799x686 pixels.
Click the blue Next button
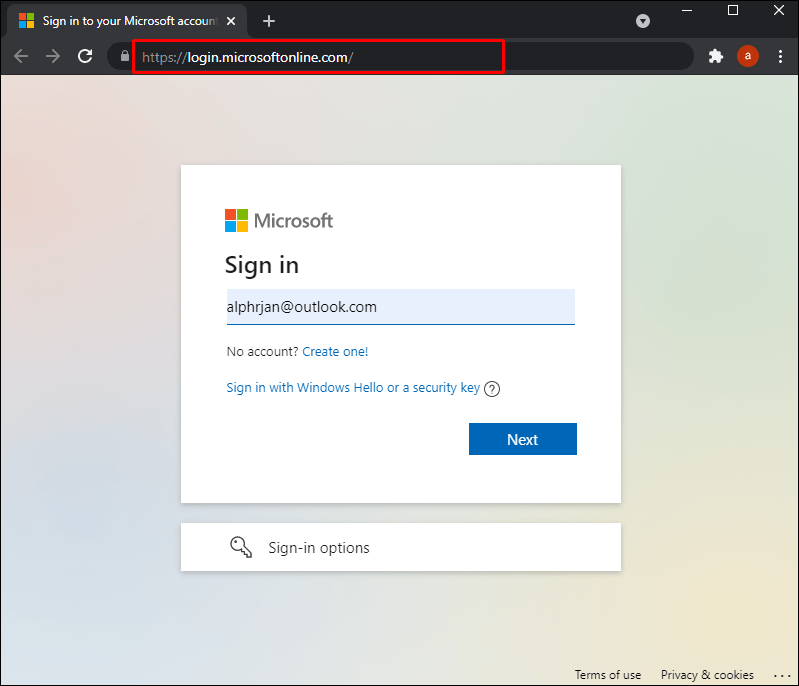click(523, 439)
